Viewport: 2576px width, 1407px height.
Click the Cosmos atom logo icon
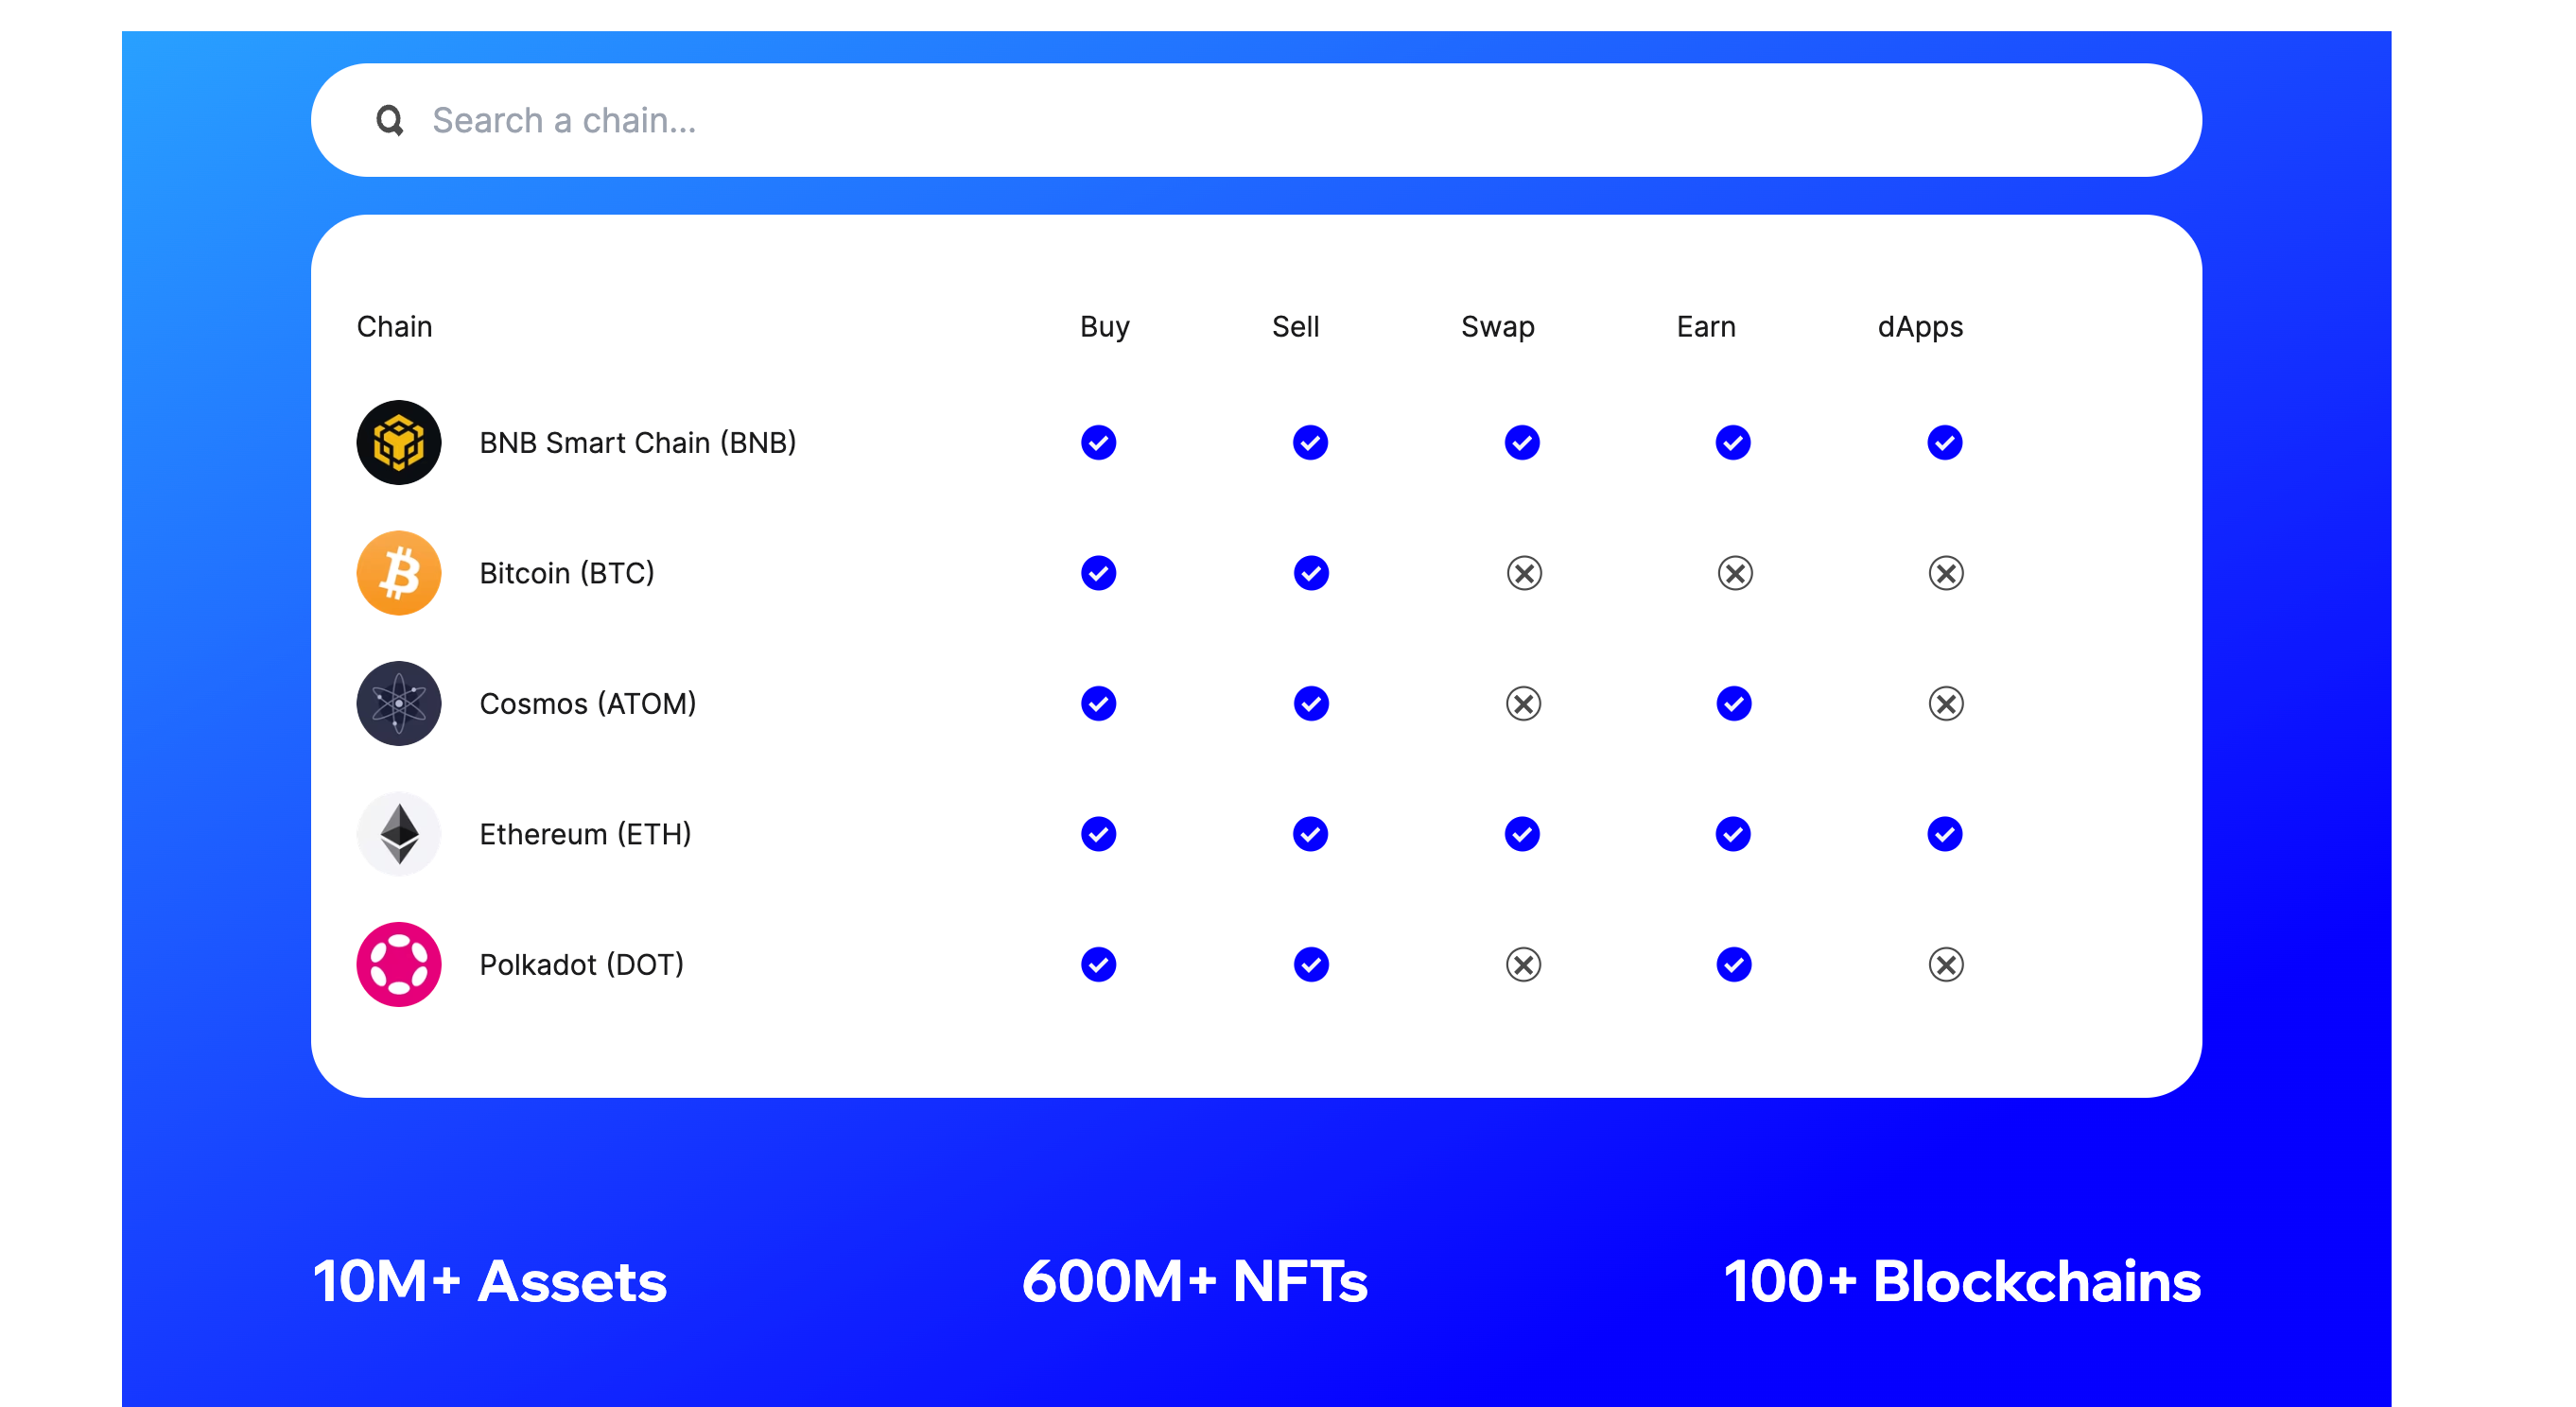tap(398, 703)
